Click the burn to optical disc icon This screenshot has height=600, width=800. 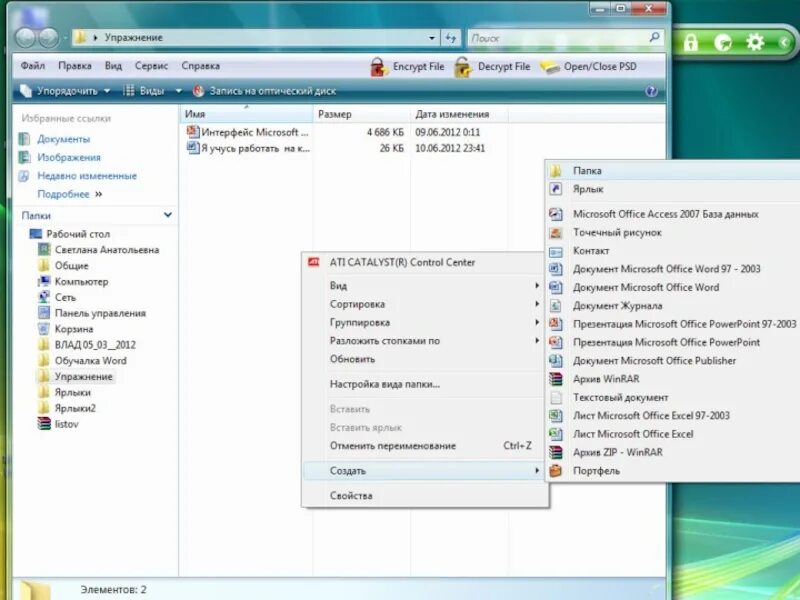[x=198, y=91]
